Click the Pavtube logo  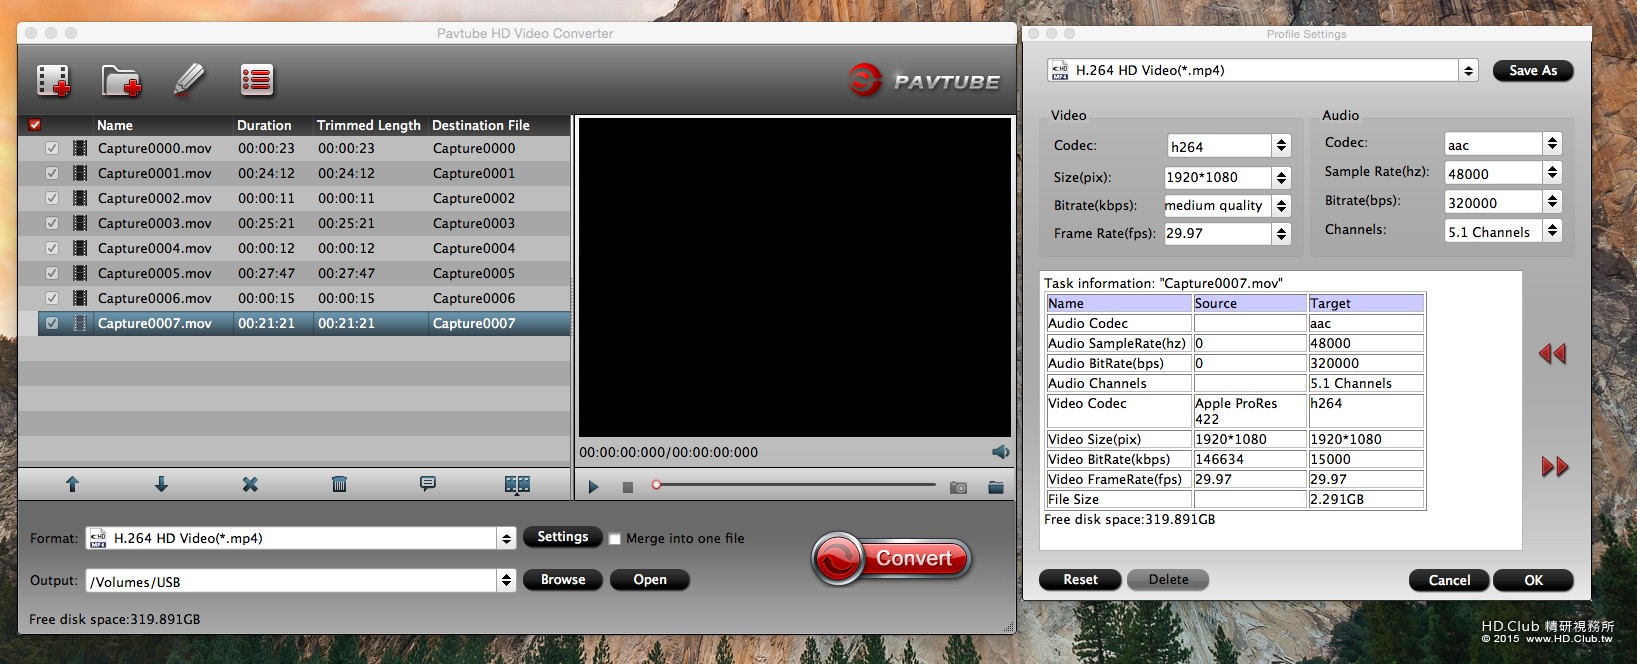(924, 81)
